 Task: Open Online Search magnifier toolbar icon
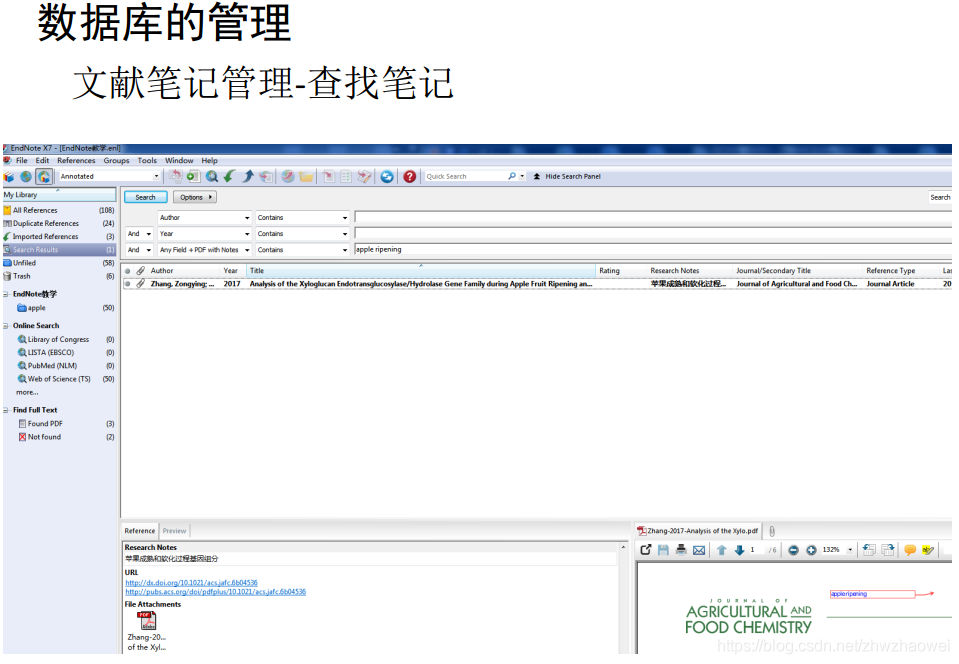pos(212,177)
